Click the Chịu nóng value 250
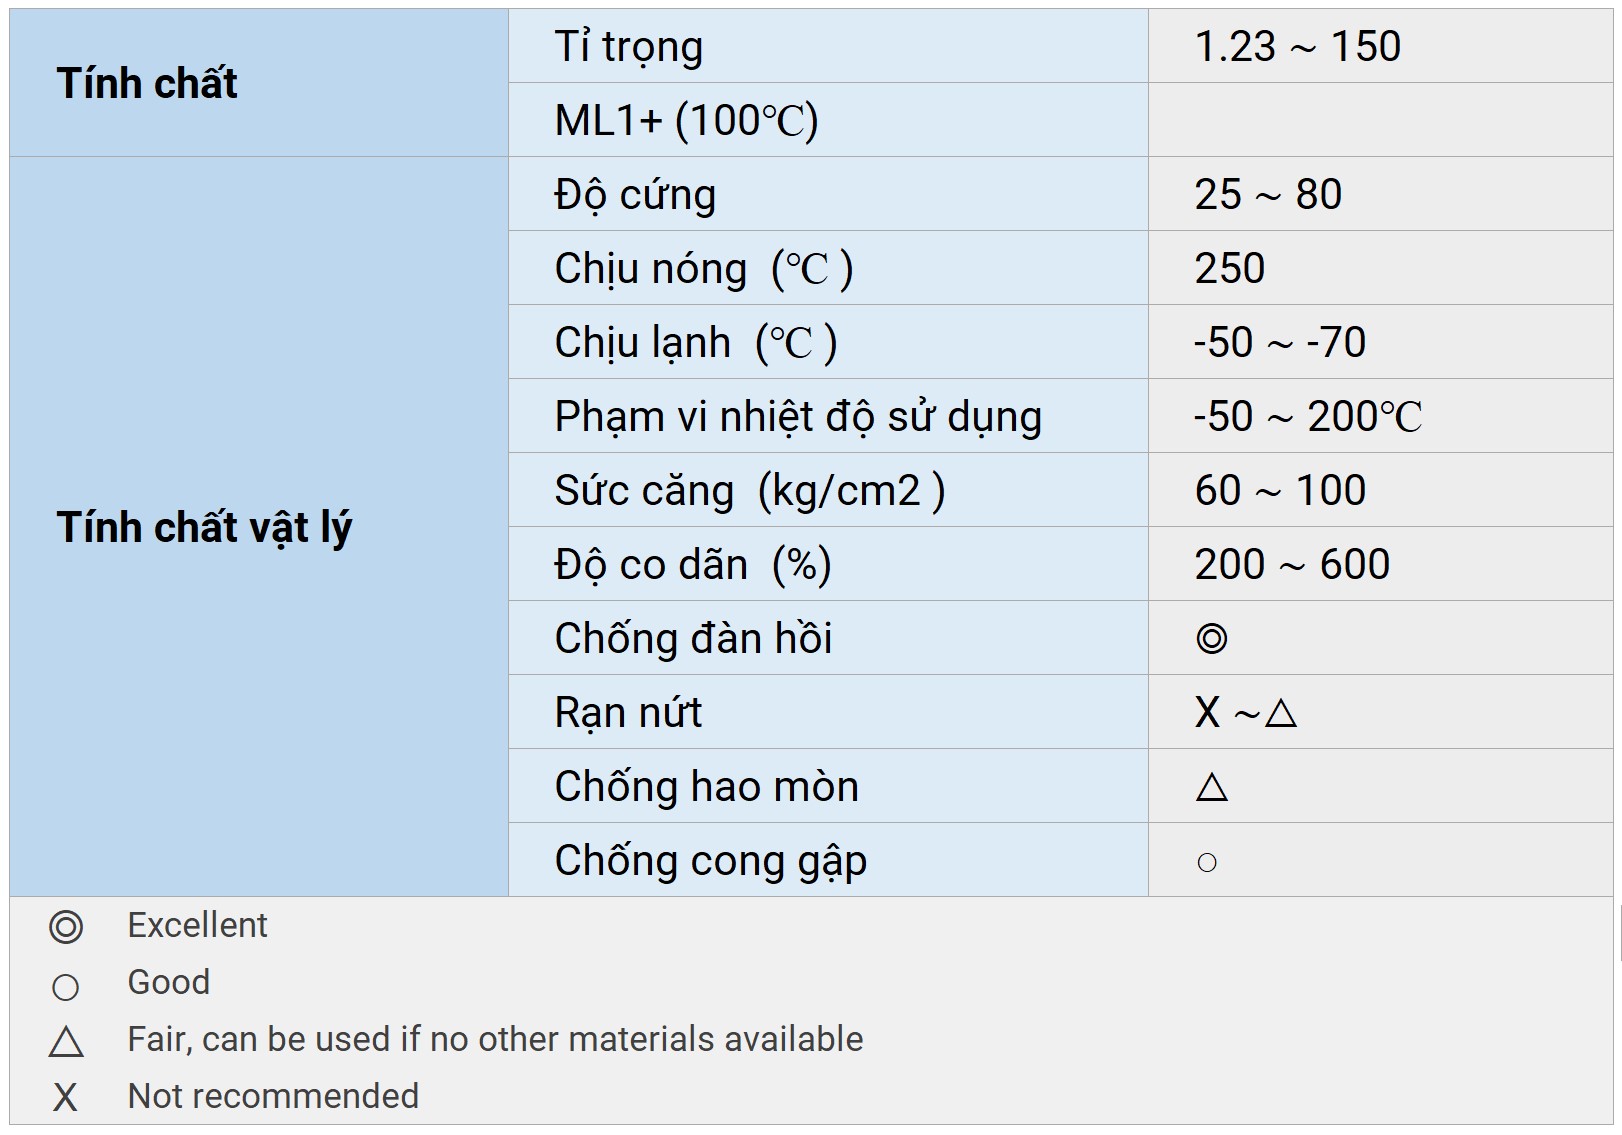This screenshot has height=1135, width=1622. pyautogui.click(x=1229, y=269)
